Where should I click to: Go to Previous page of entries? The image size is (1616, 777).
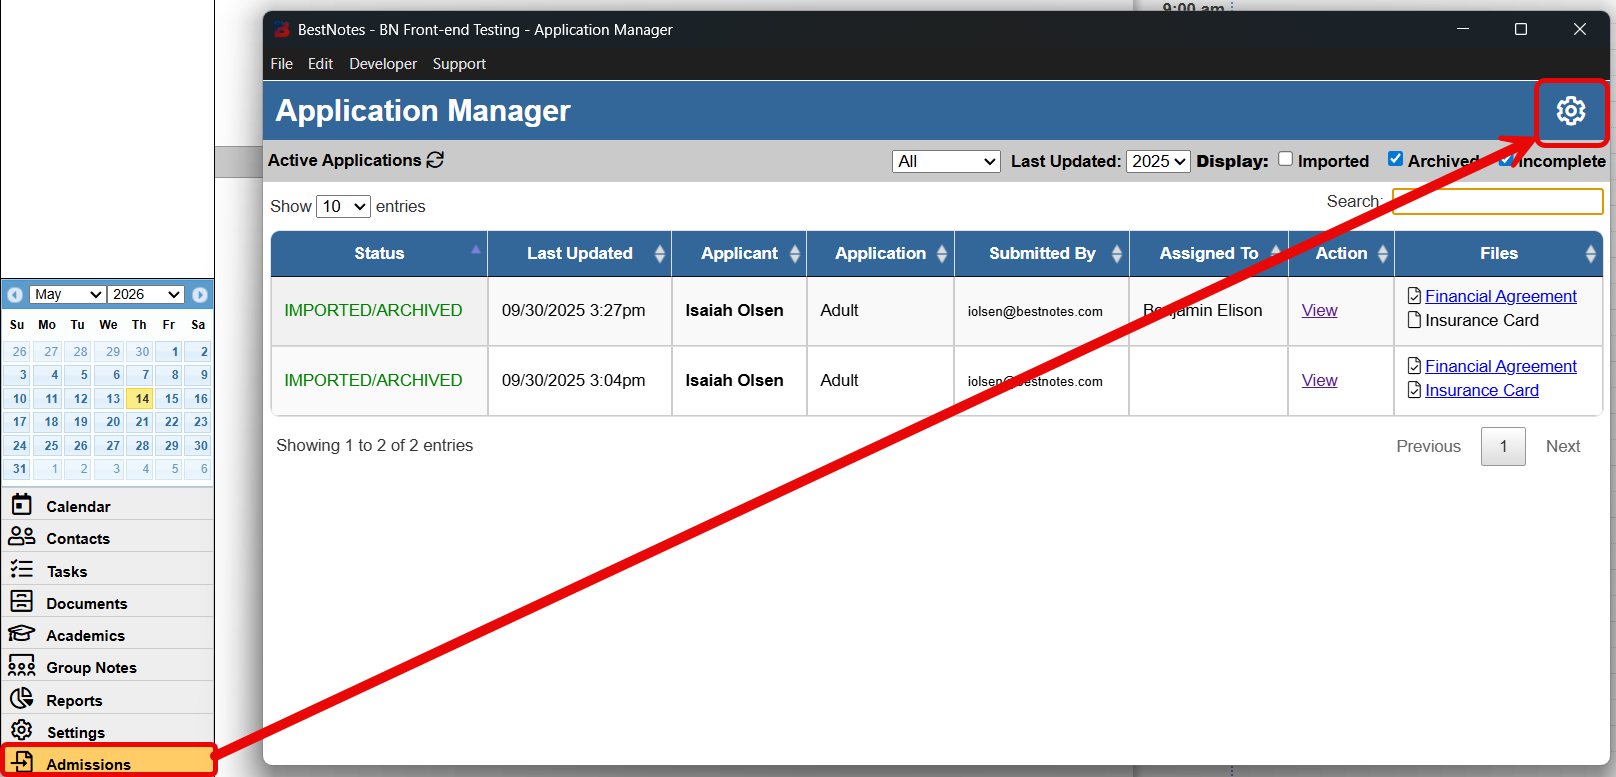(x=1428, y=446)
